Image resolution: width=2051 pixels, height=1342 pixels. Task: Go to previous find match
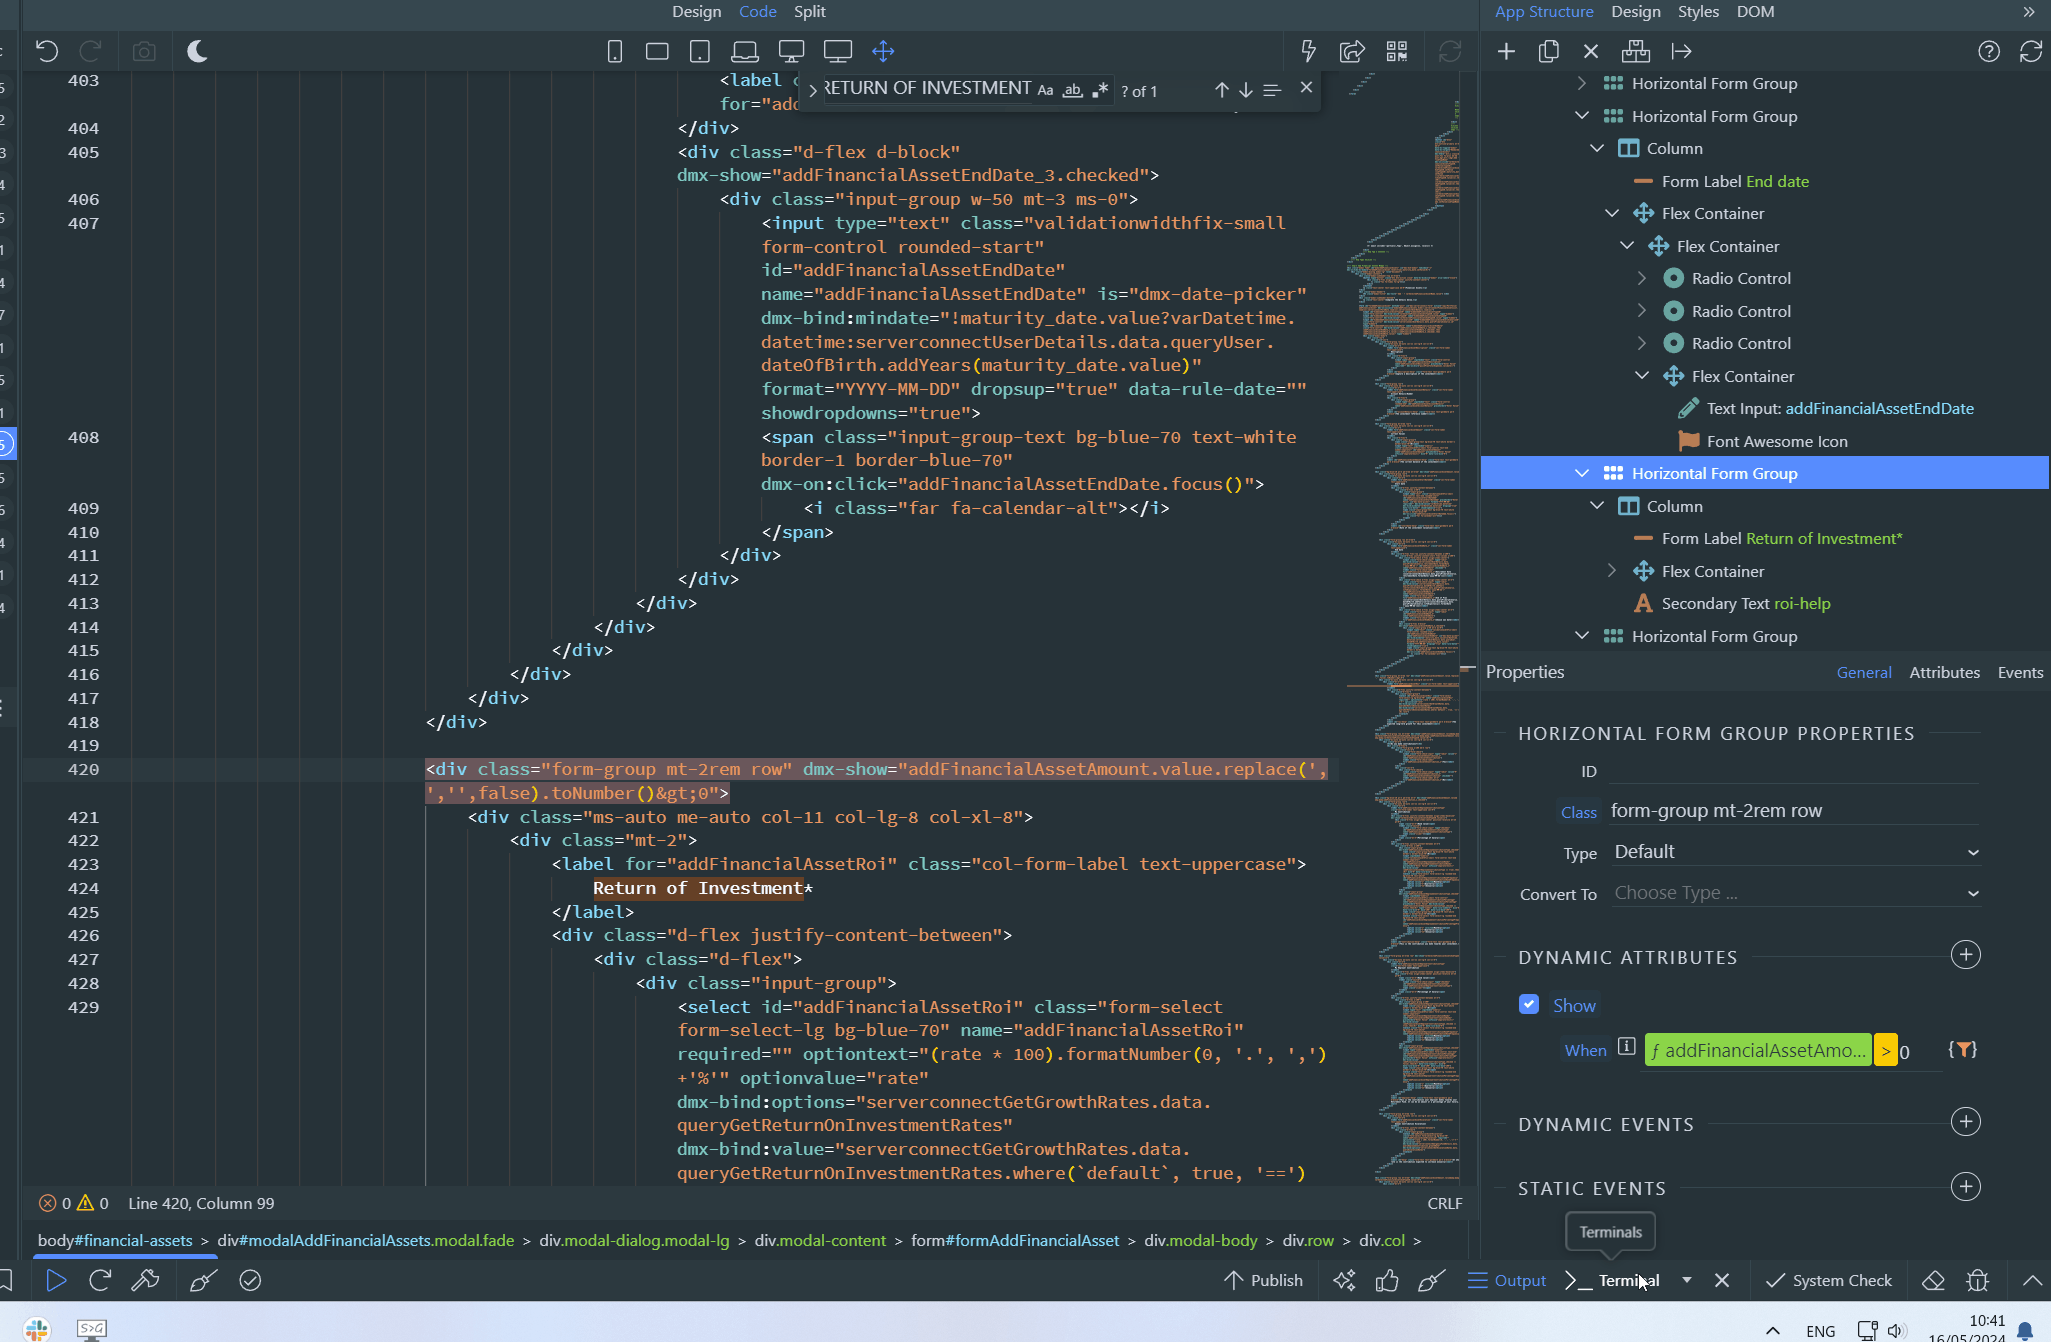click(x=1221, y=90)
